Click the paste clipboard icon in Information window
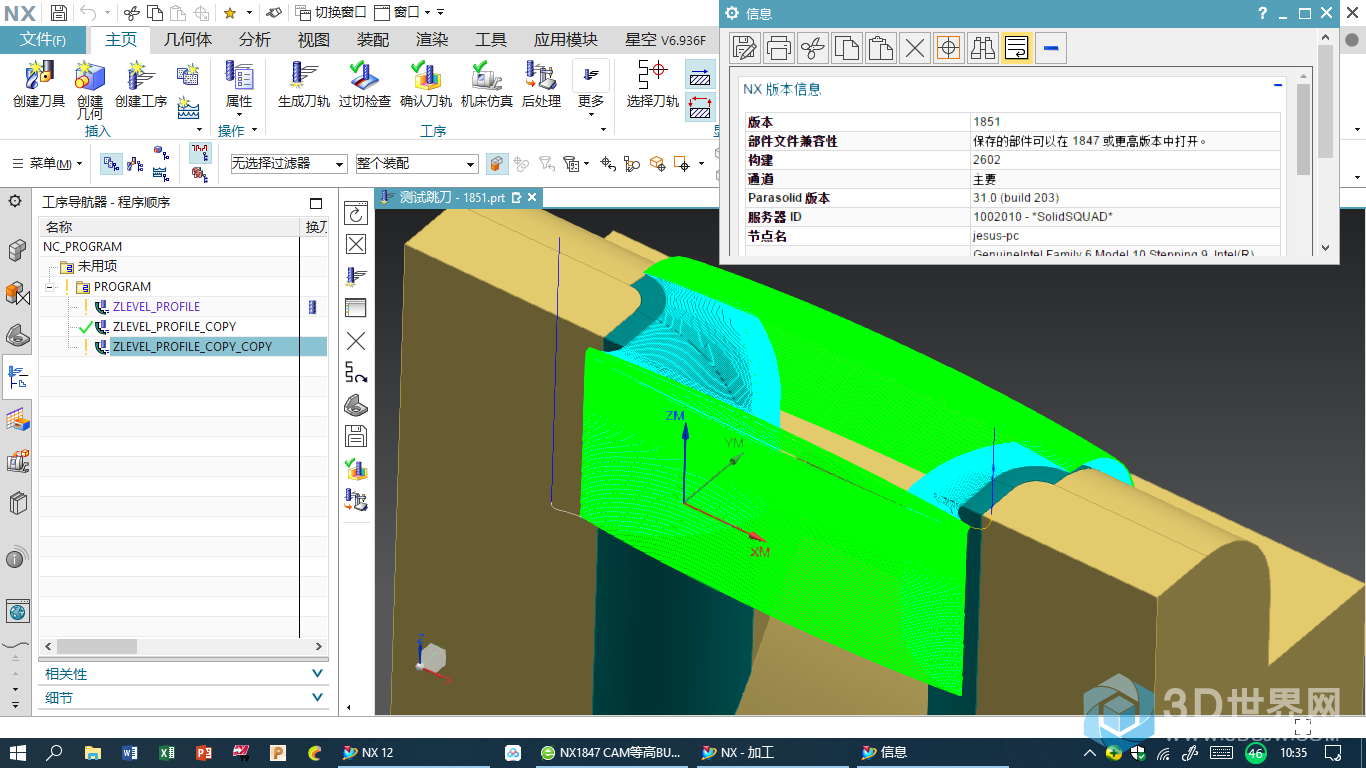This screenshot has width=1366, height=768. click(881, 47)
